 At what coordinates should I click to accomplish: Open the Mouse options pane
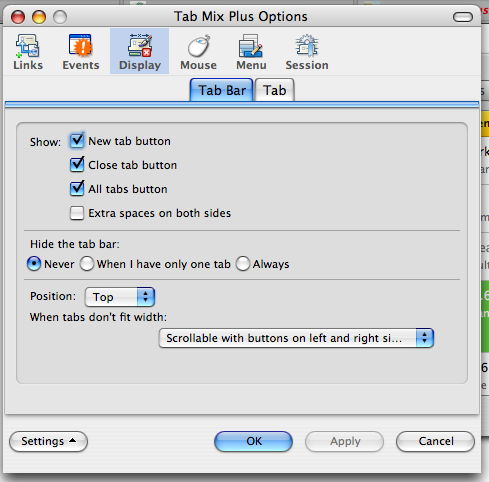click(x=198, y=52)
